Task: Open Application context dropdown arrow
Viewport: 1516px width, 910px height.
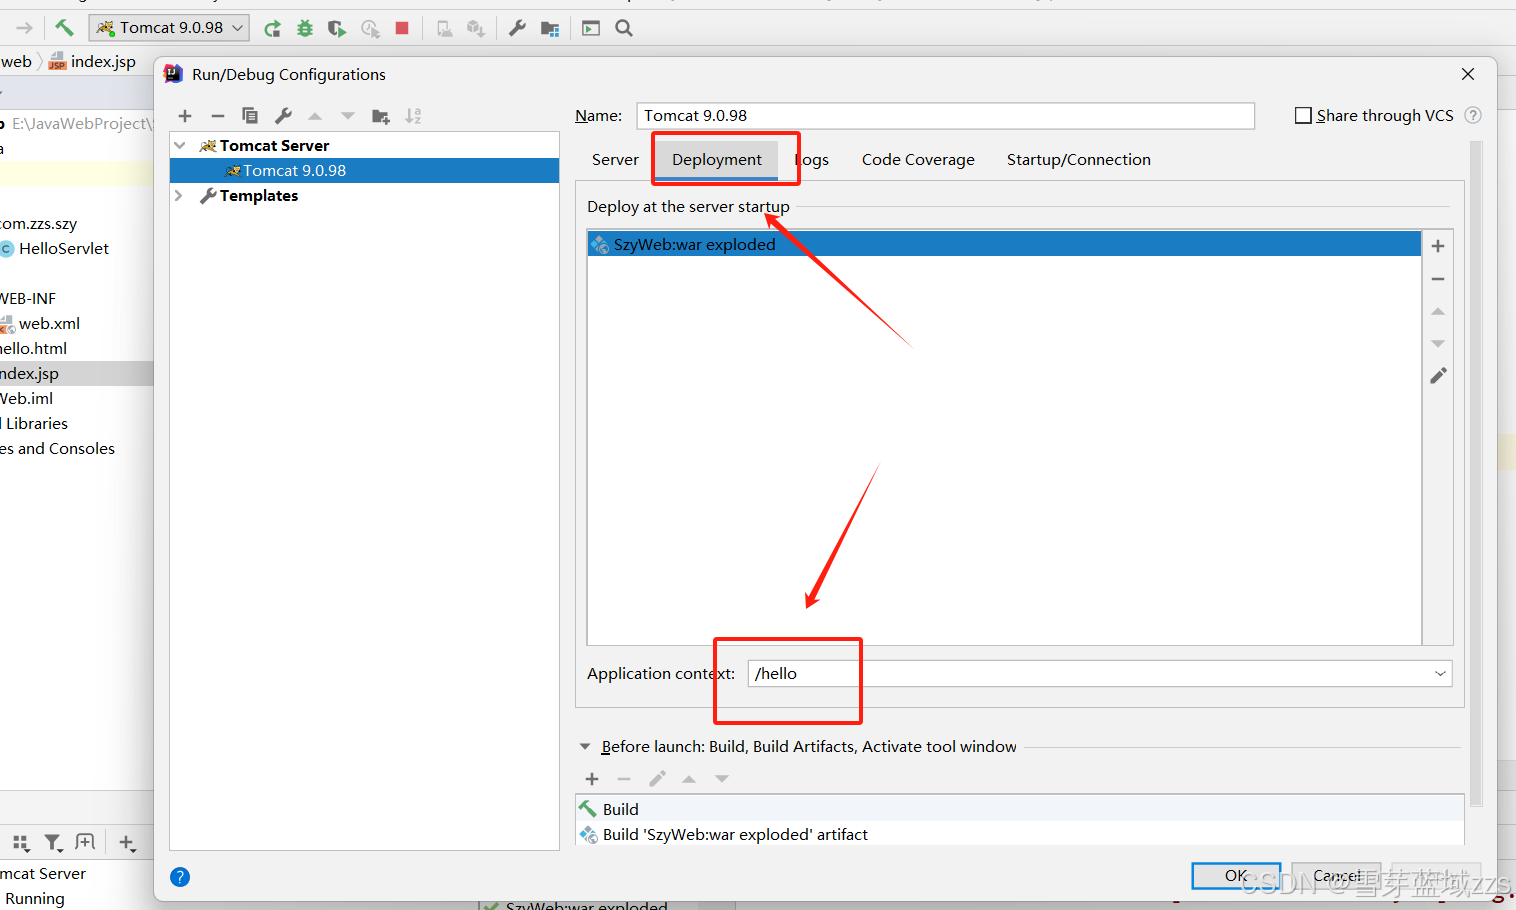Action: tap(1440, 674)
